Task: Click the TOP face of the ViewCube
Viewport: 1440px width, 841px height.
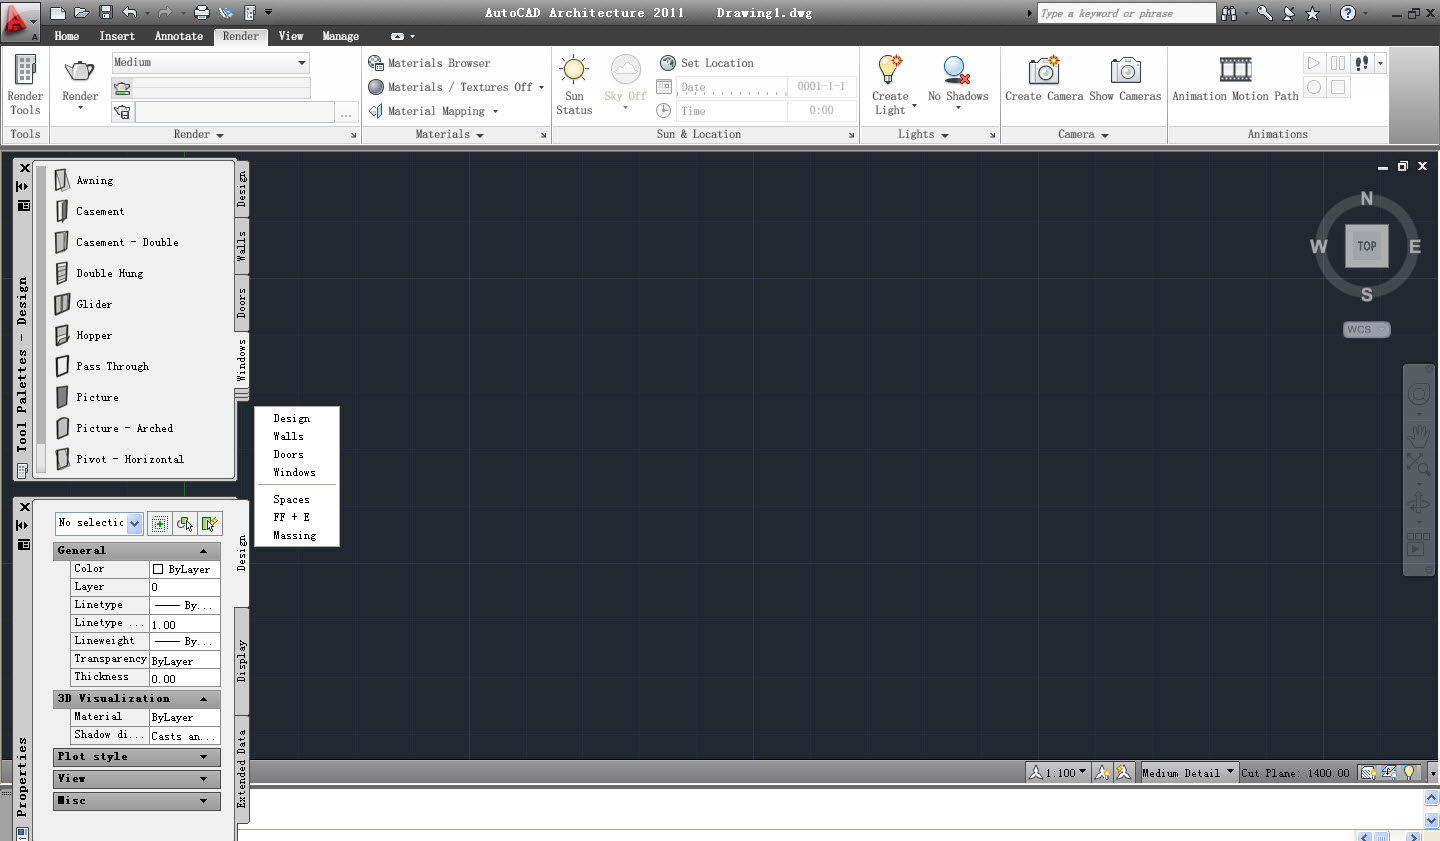Action: click(x=1366, y=246)
